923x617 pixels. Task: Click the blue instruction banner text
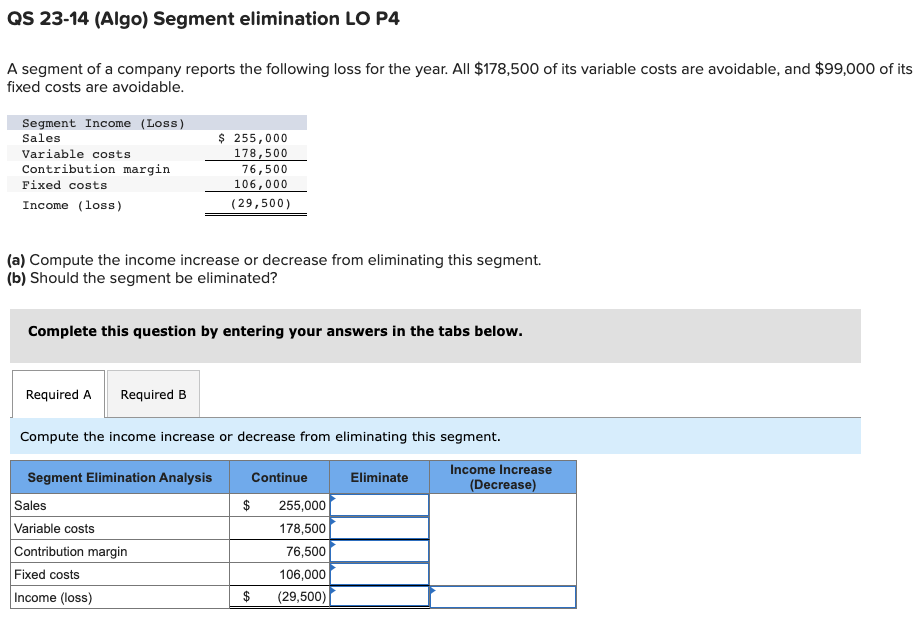click(x=260, y=436)
